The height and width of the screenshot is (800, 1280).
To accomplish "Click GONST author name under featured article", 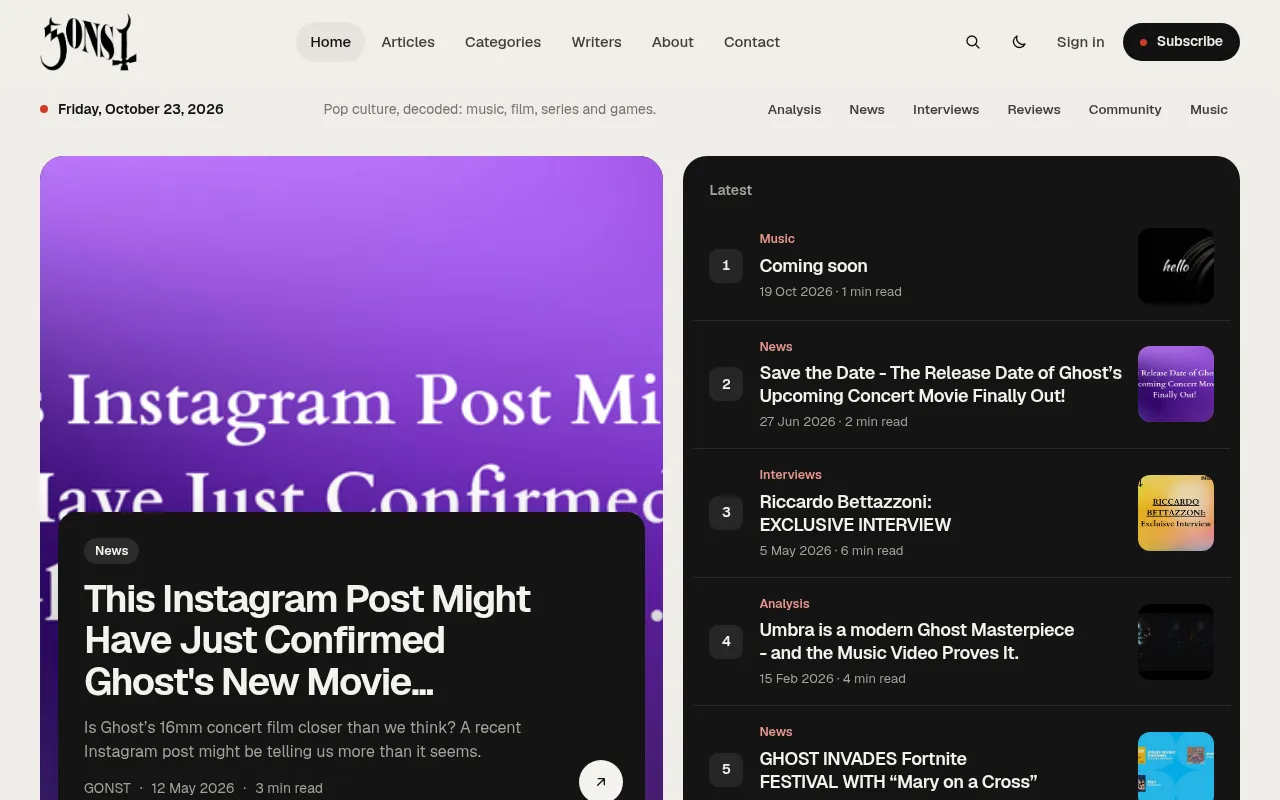I will [x=107, y=788].
